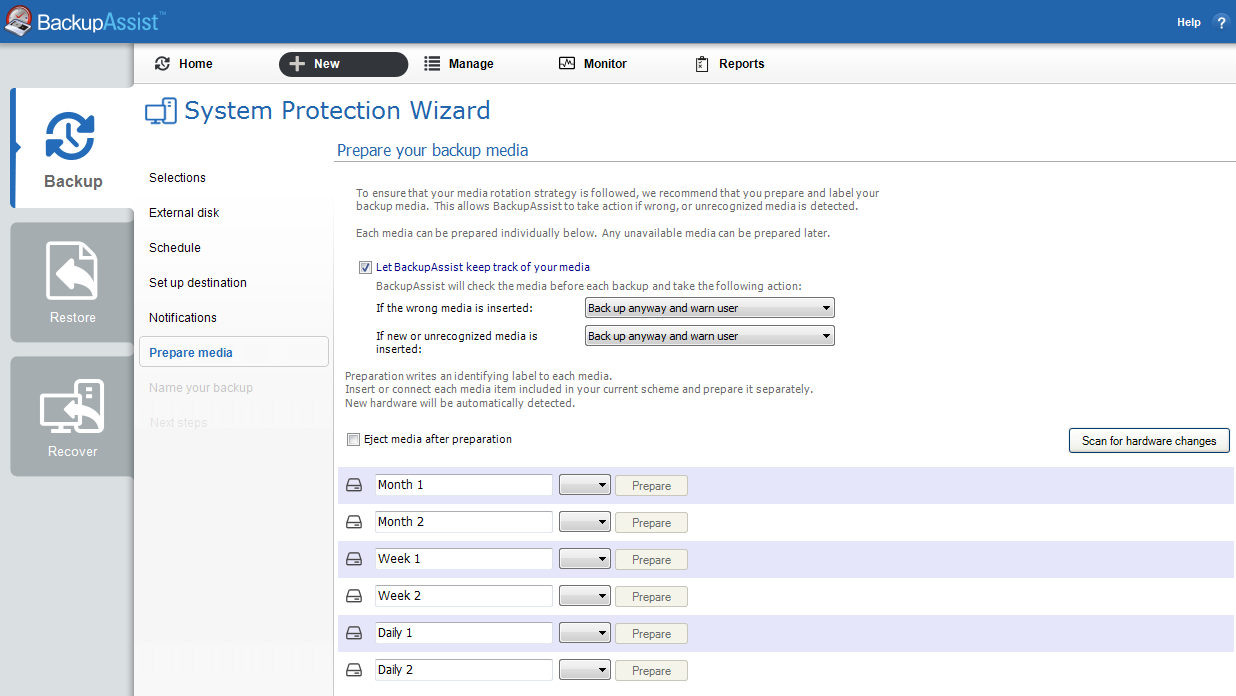Screen dimensions: 1236x696
Task: Uncheck Let BackupAssist keep track of media
Action: pos(365,268)
